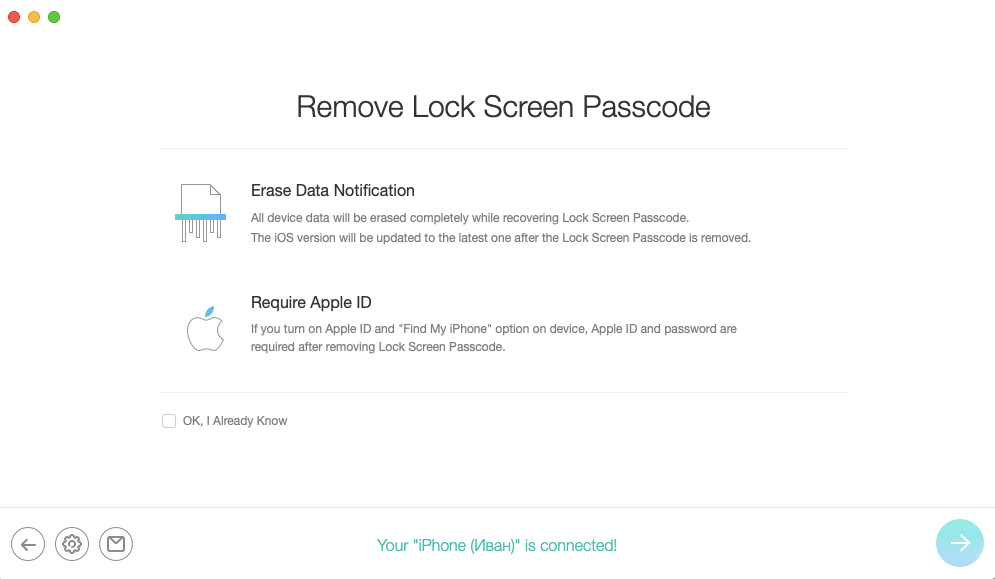This screenshot has height=579, width=995.
Task: Tick the "OK, I Already Know" checkbox
Action: click(x=169, y=421)
